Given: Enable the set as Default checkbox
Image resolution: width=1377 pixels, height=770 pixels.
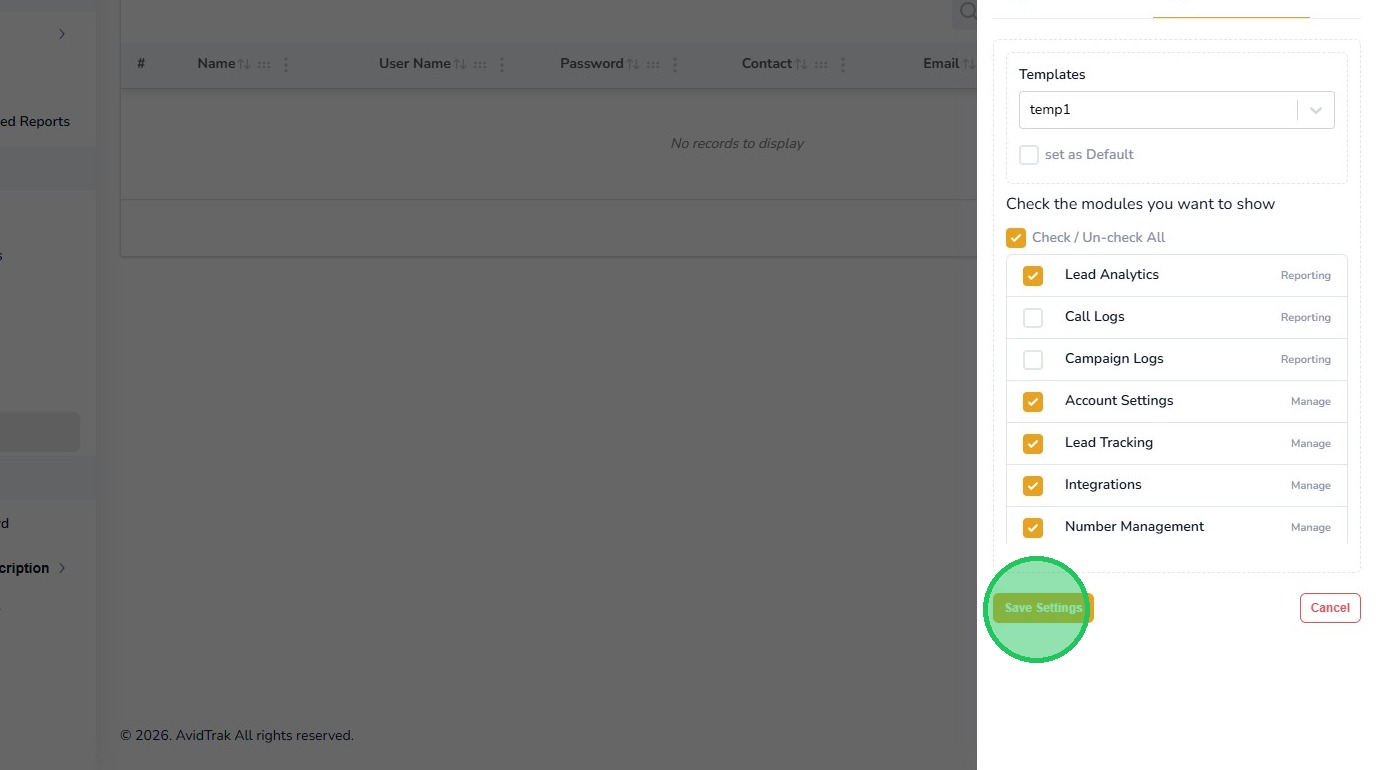Looking at the screenshot, I should (x=1028, y=155).
